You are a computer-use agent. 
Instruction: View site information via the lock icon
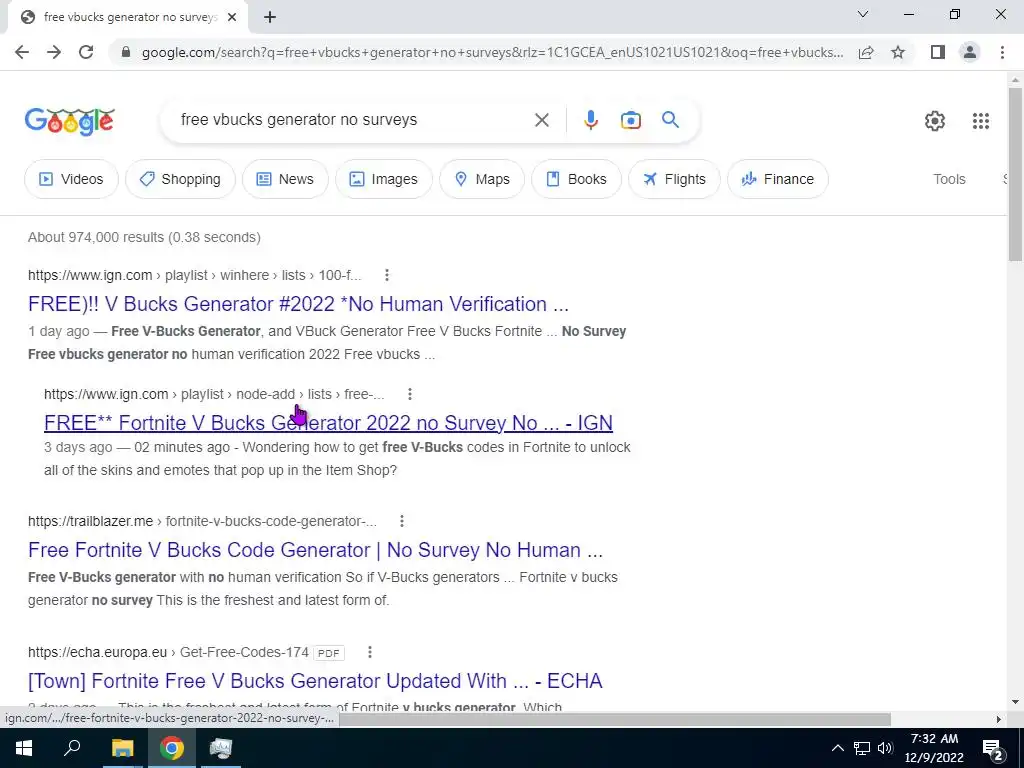pos(126,52)
